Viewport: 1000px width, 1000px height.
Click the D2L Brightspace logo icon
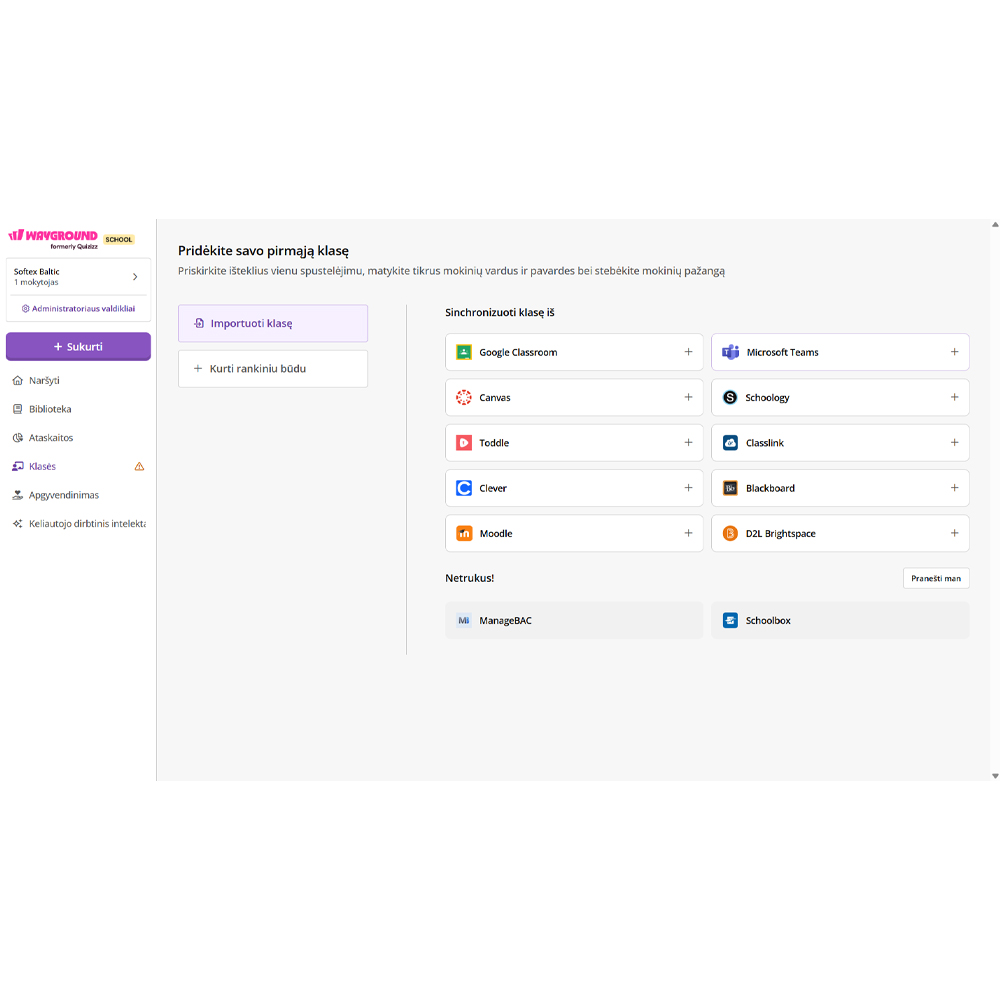730,533
